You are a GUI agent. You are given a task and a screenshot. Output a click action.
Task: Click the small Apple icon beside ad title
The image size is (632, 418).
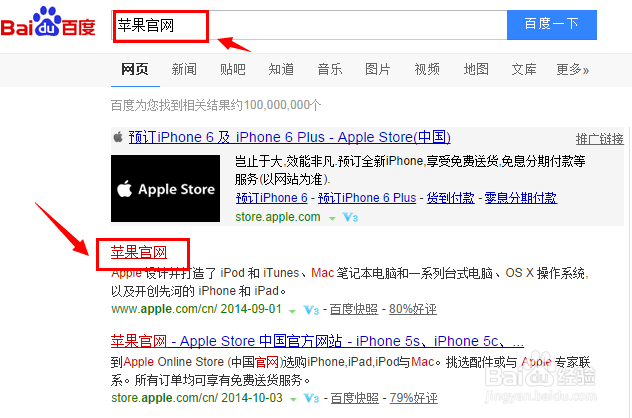pyautogui.click(x=118, y=137)
